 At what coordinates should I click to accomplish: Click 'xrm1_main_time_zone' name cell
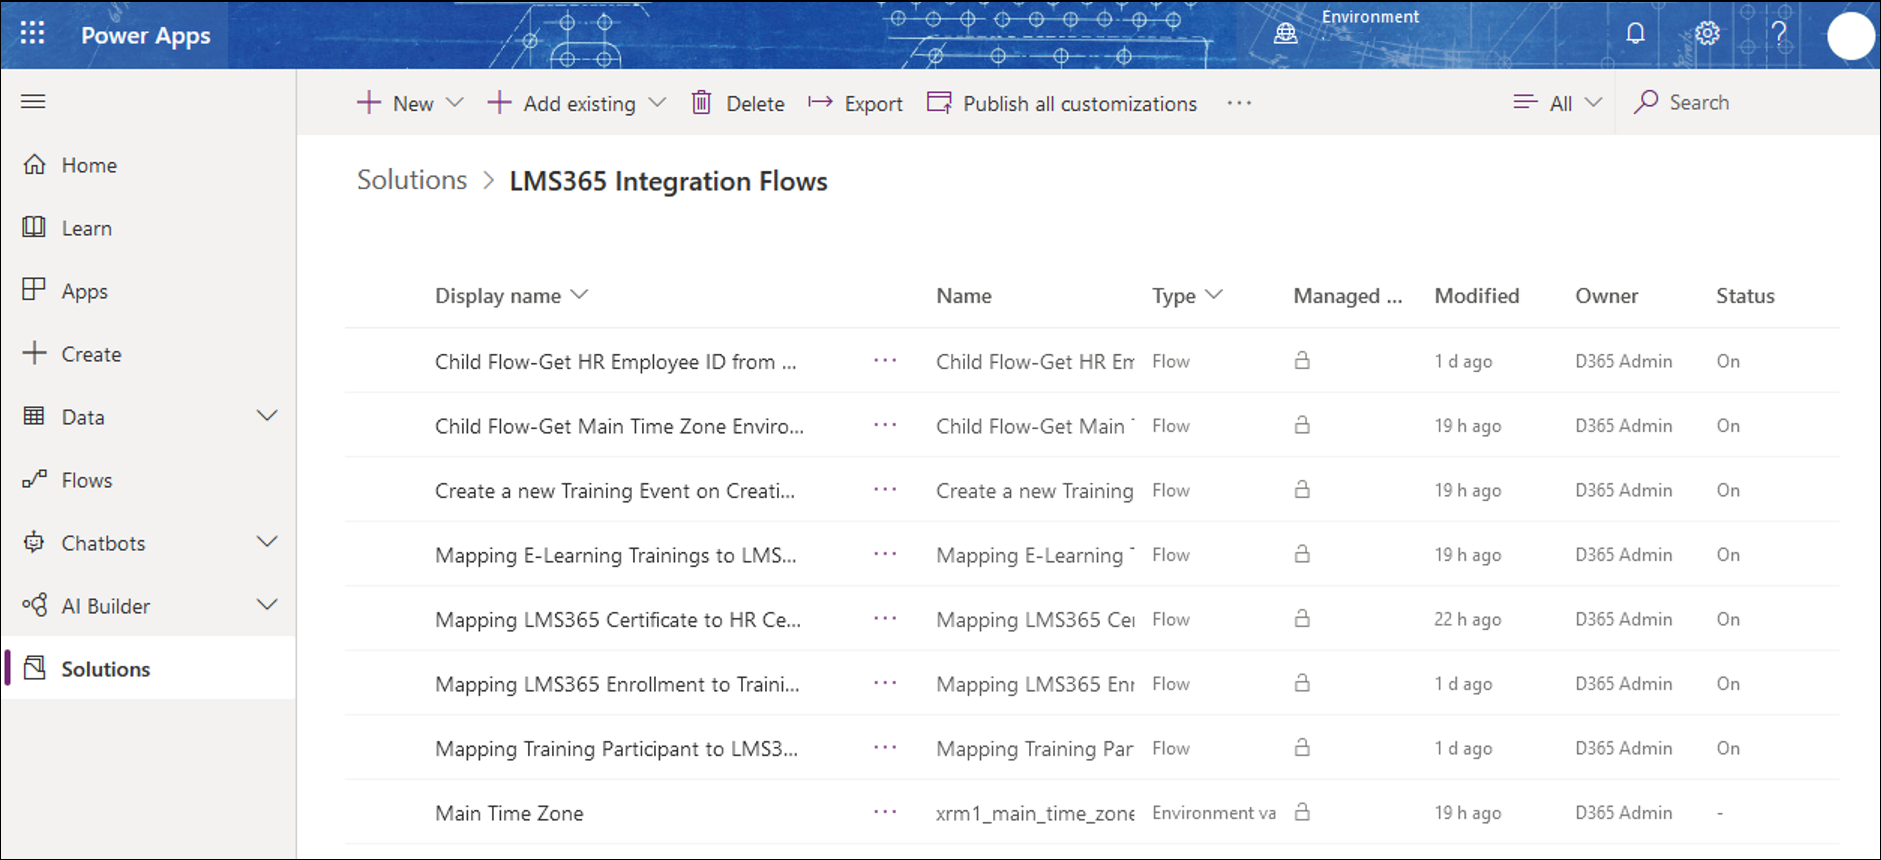(x=1035, y=814)
